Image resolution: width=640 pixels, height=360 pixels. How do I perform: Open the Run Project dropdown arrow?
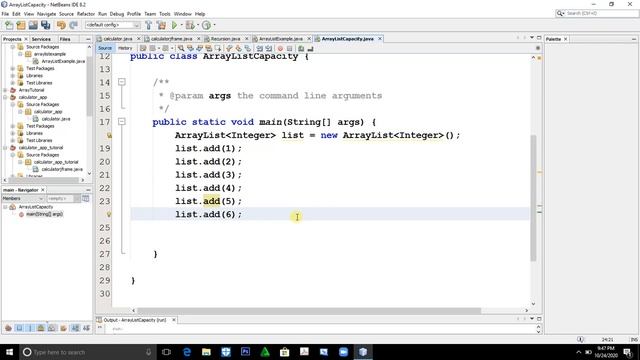point(181,25)
